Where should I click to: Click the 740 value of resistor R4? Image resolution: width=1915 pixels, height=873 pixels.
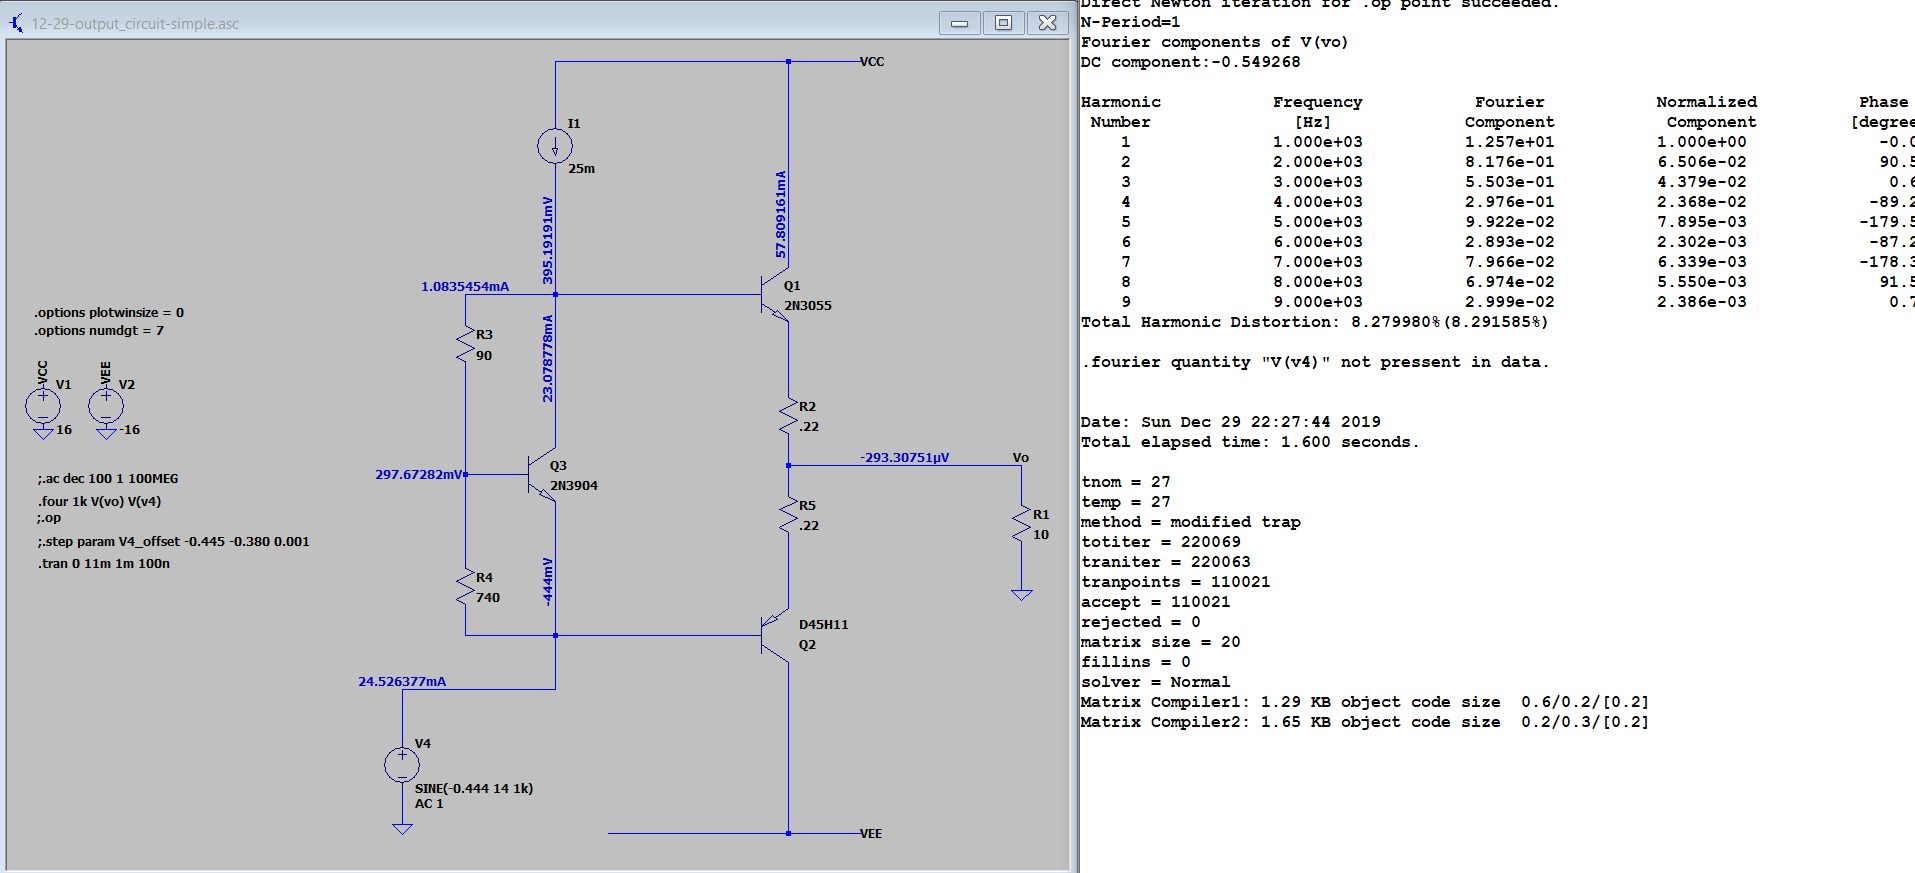coord(487,598)
